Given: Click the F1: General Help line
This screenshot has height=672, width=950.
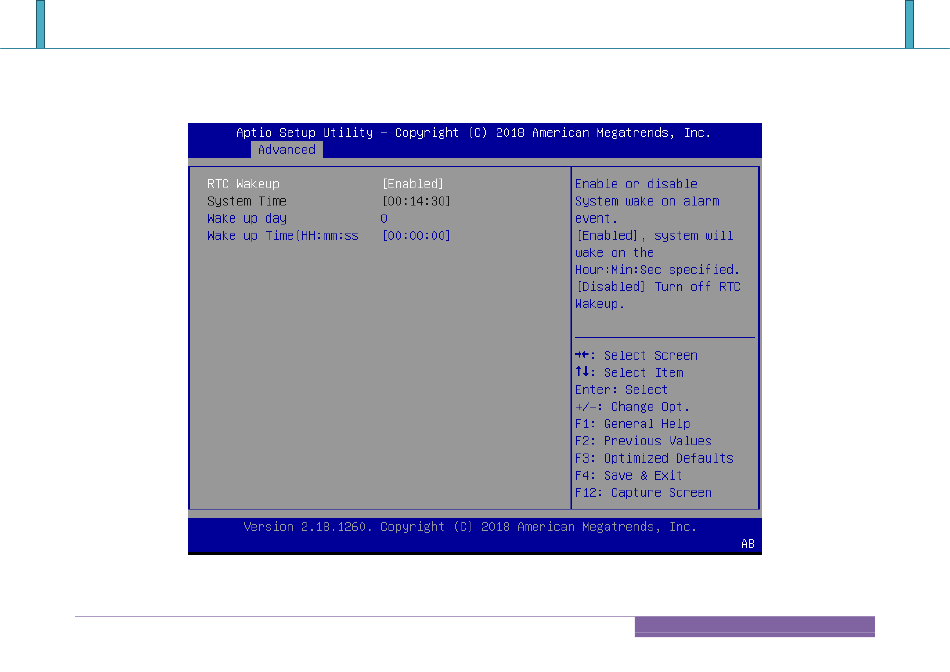Looking at the screenshot, I should coord(633,424).
